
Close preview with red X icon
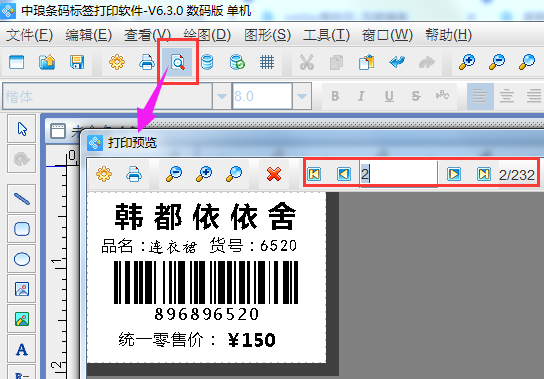(274, 174)
